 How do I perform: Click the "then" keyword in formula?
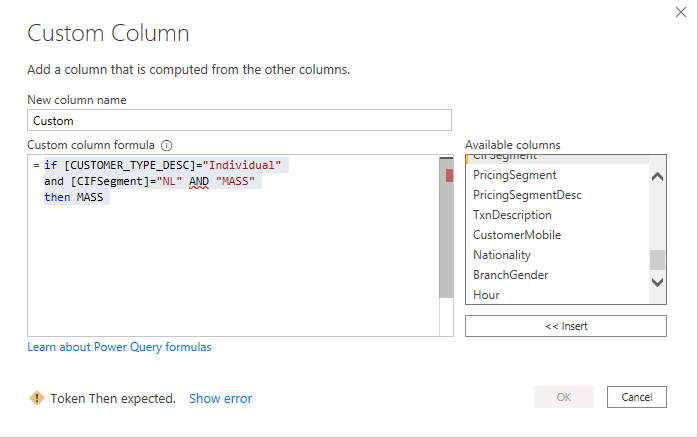click(57, 197)
